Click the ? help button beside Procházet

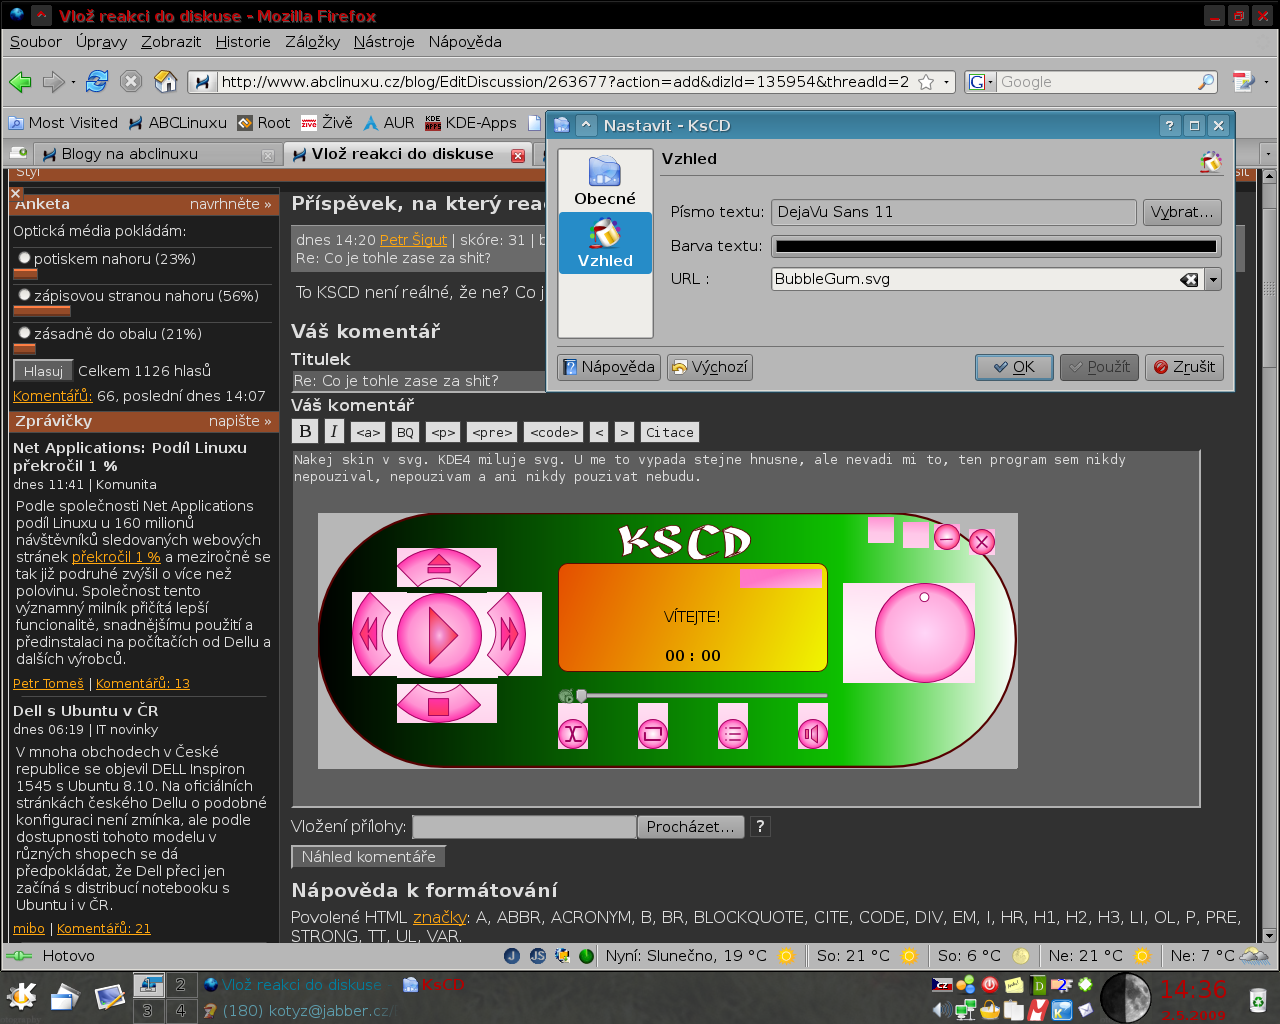click(760, 826)
